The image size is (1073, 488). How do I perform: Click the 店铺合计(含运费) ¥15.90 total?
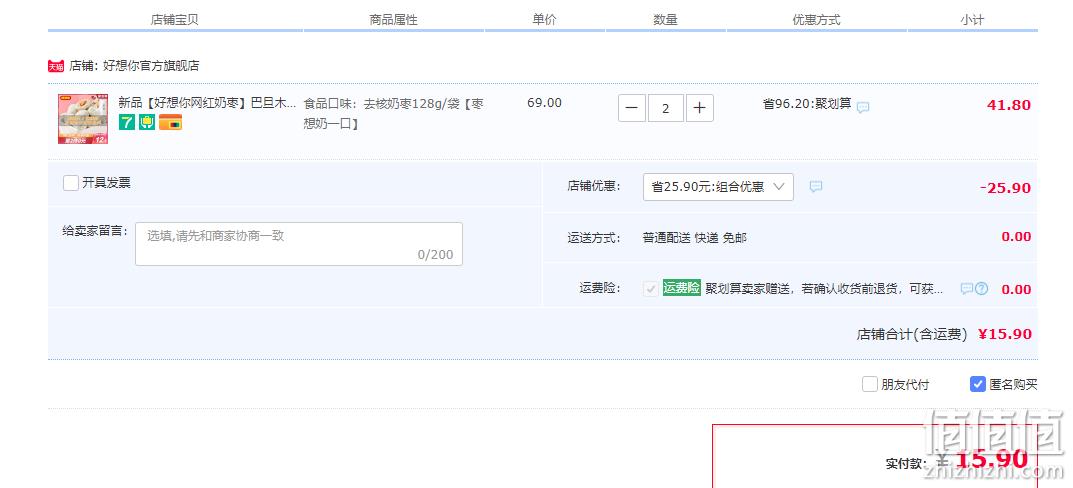pyautogui.click(x=944, y=334)
